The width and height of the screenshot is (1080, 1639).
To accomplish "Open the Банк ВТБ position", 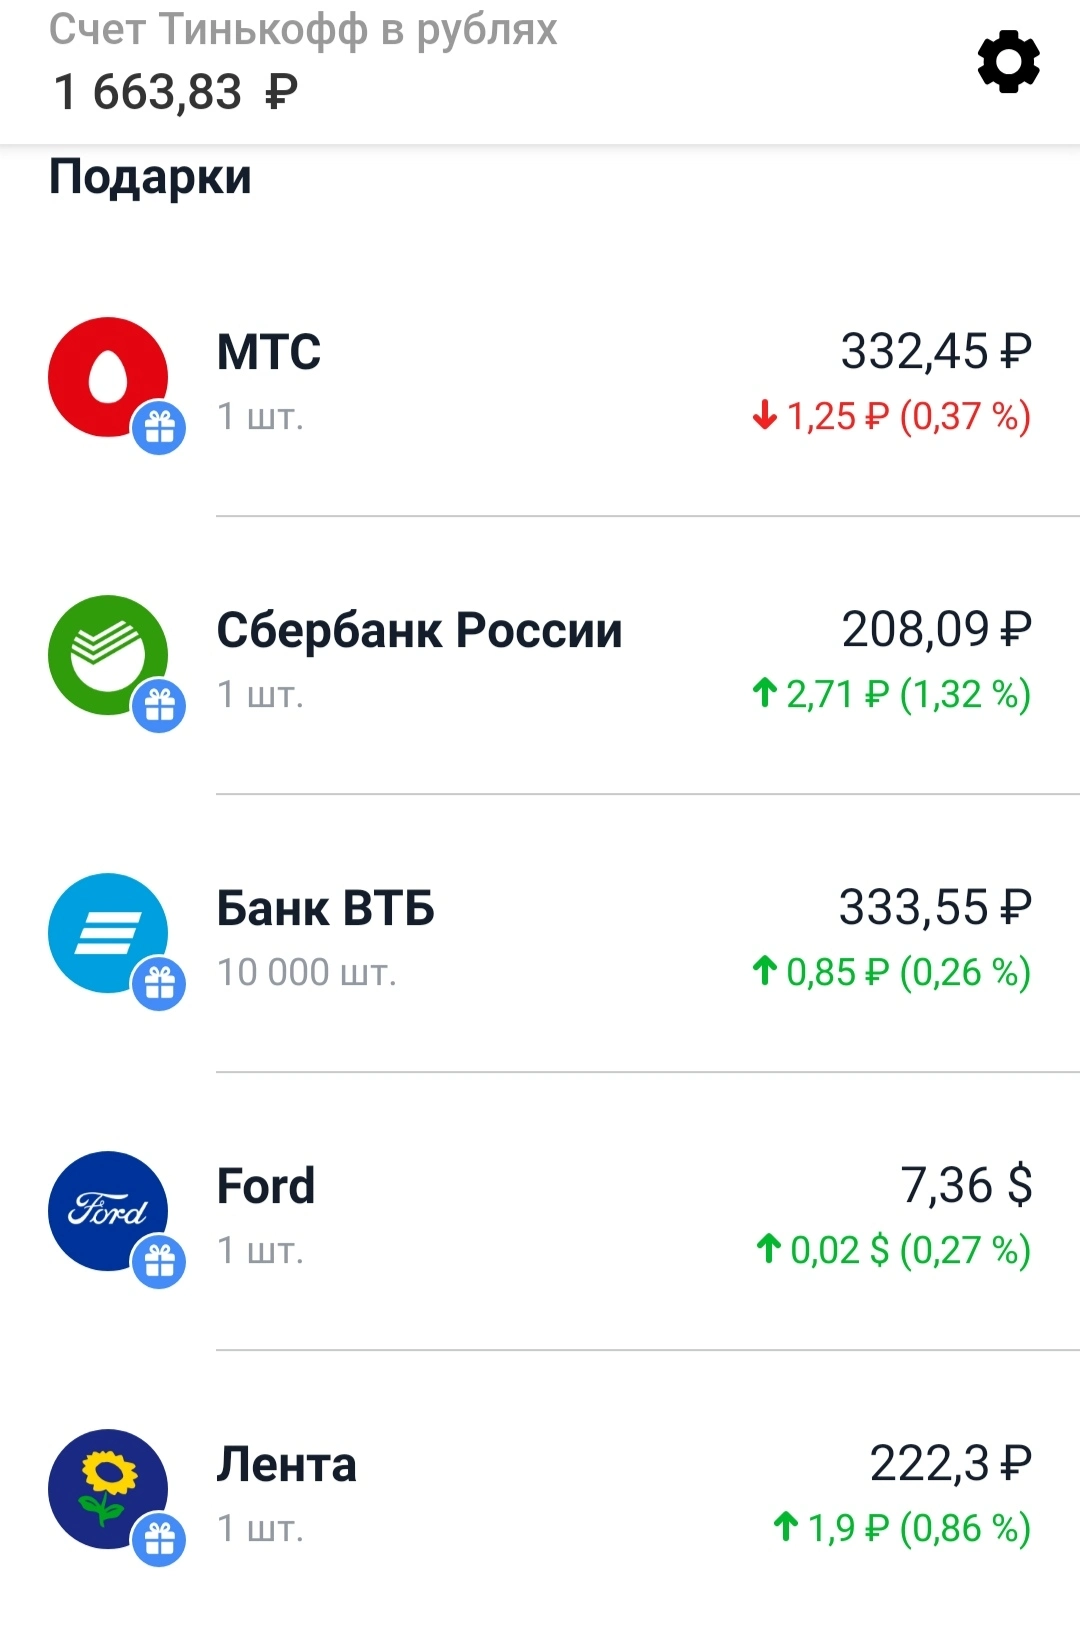I will (540, 934).
